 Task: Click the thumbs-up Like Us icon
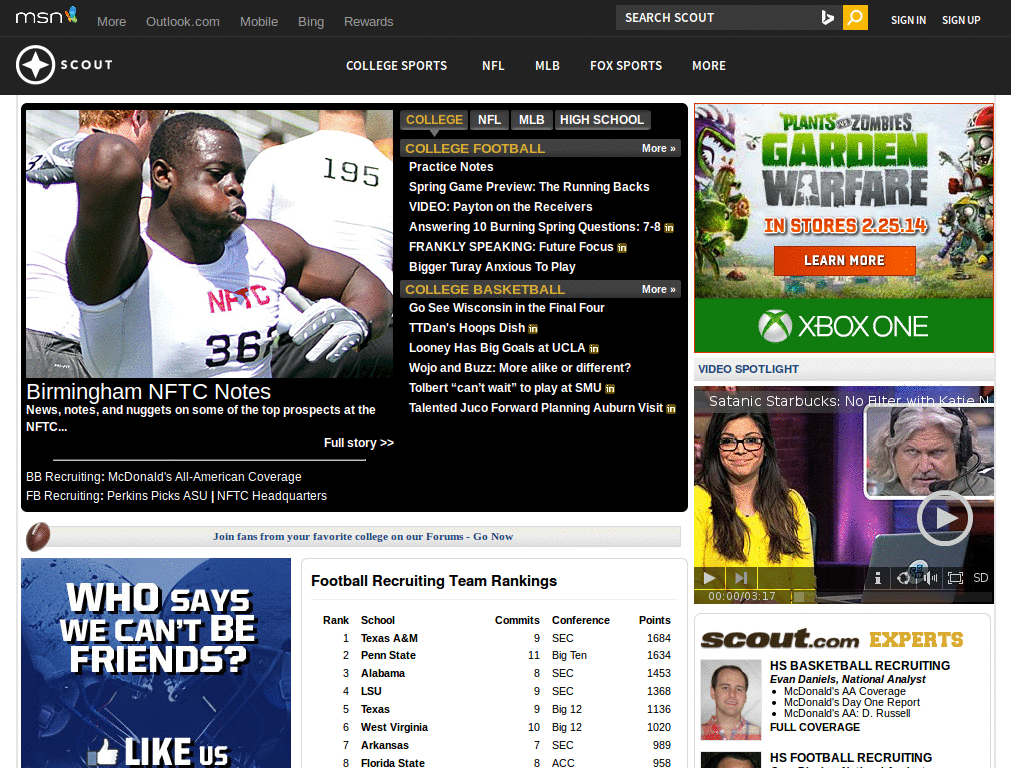pos(104,753)
